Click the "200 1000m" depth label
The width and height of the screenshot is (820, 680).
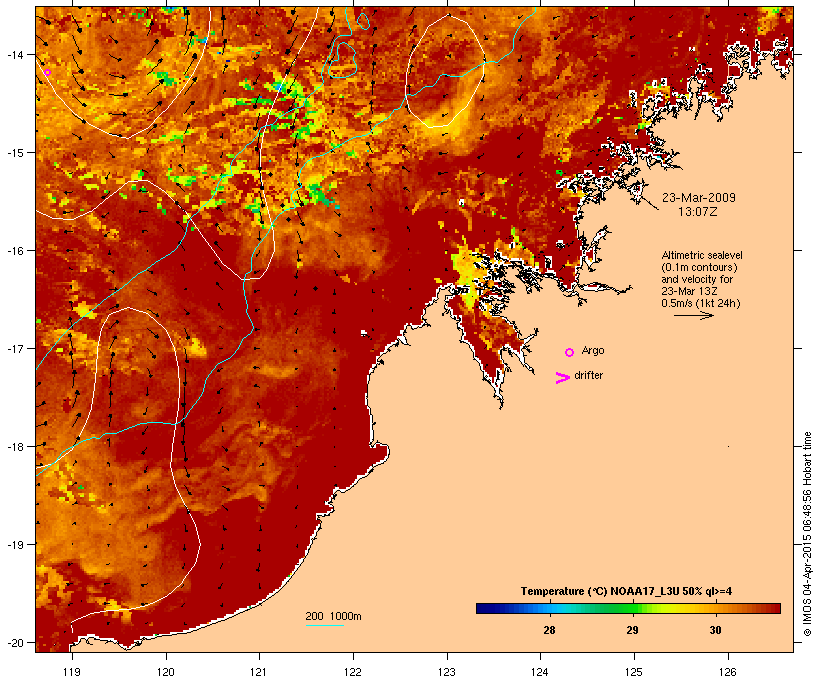(x=333, y=616)
